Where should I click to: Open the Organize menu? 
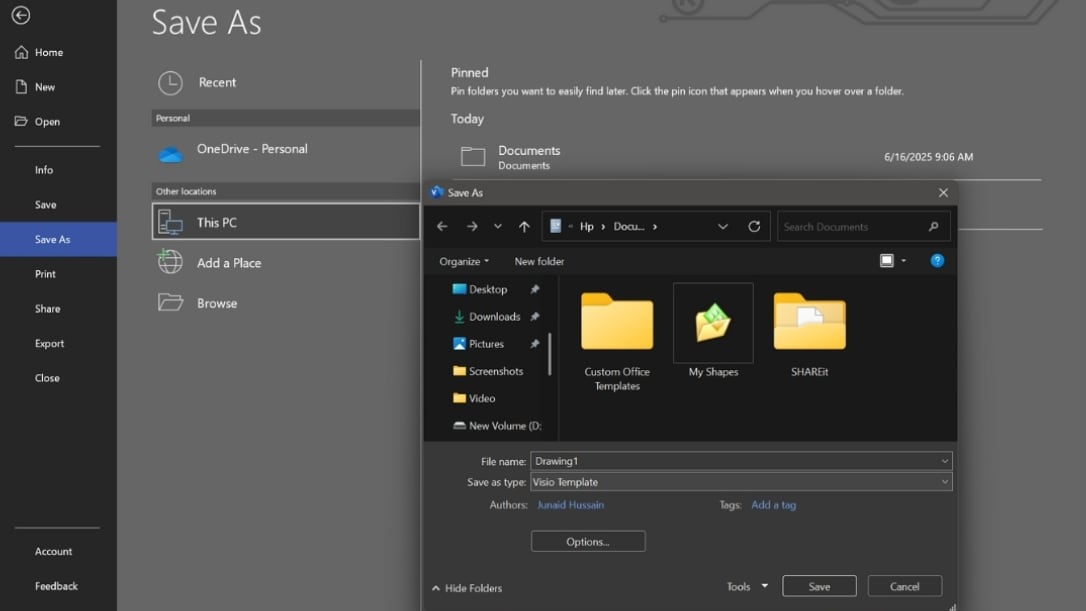464,261
